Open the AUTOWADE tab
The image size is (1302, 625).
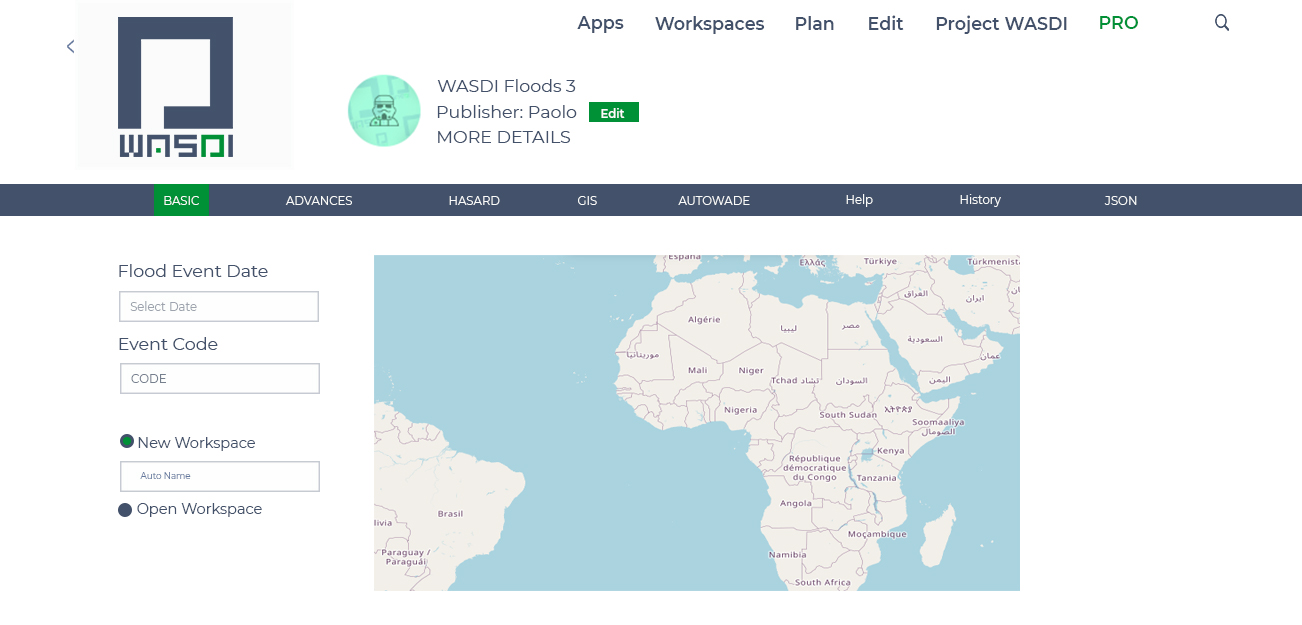point(714,201)
